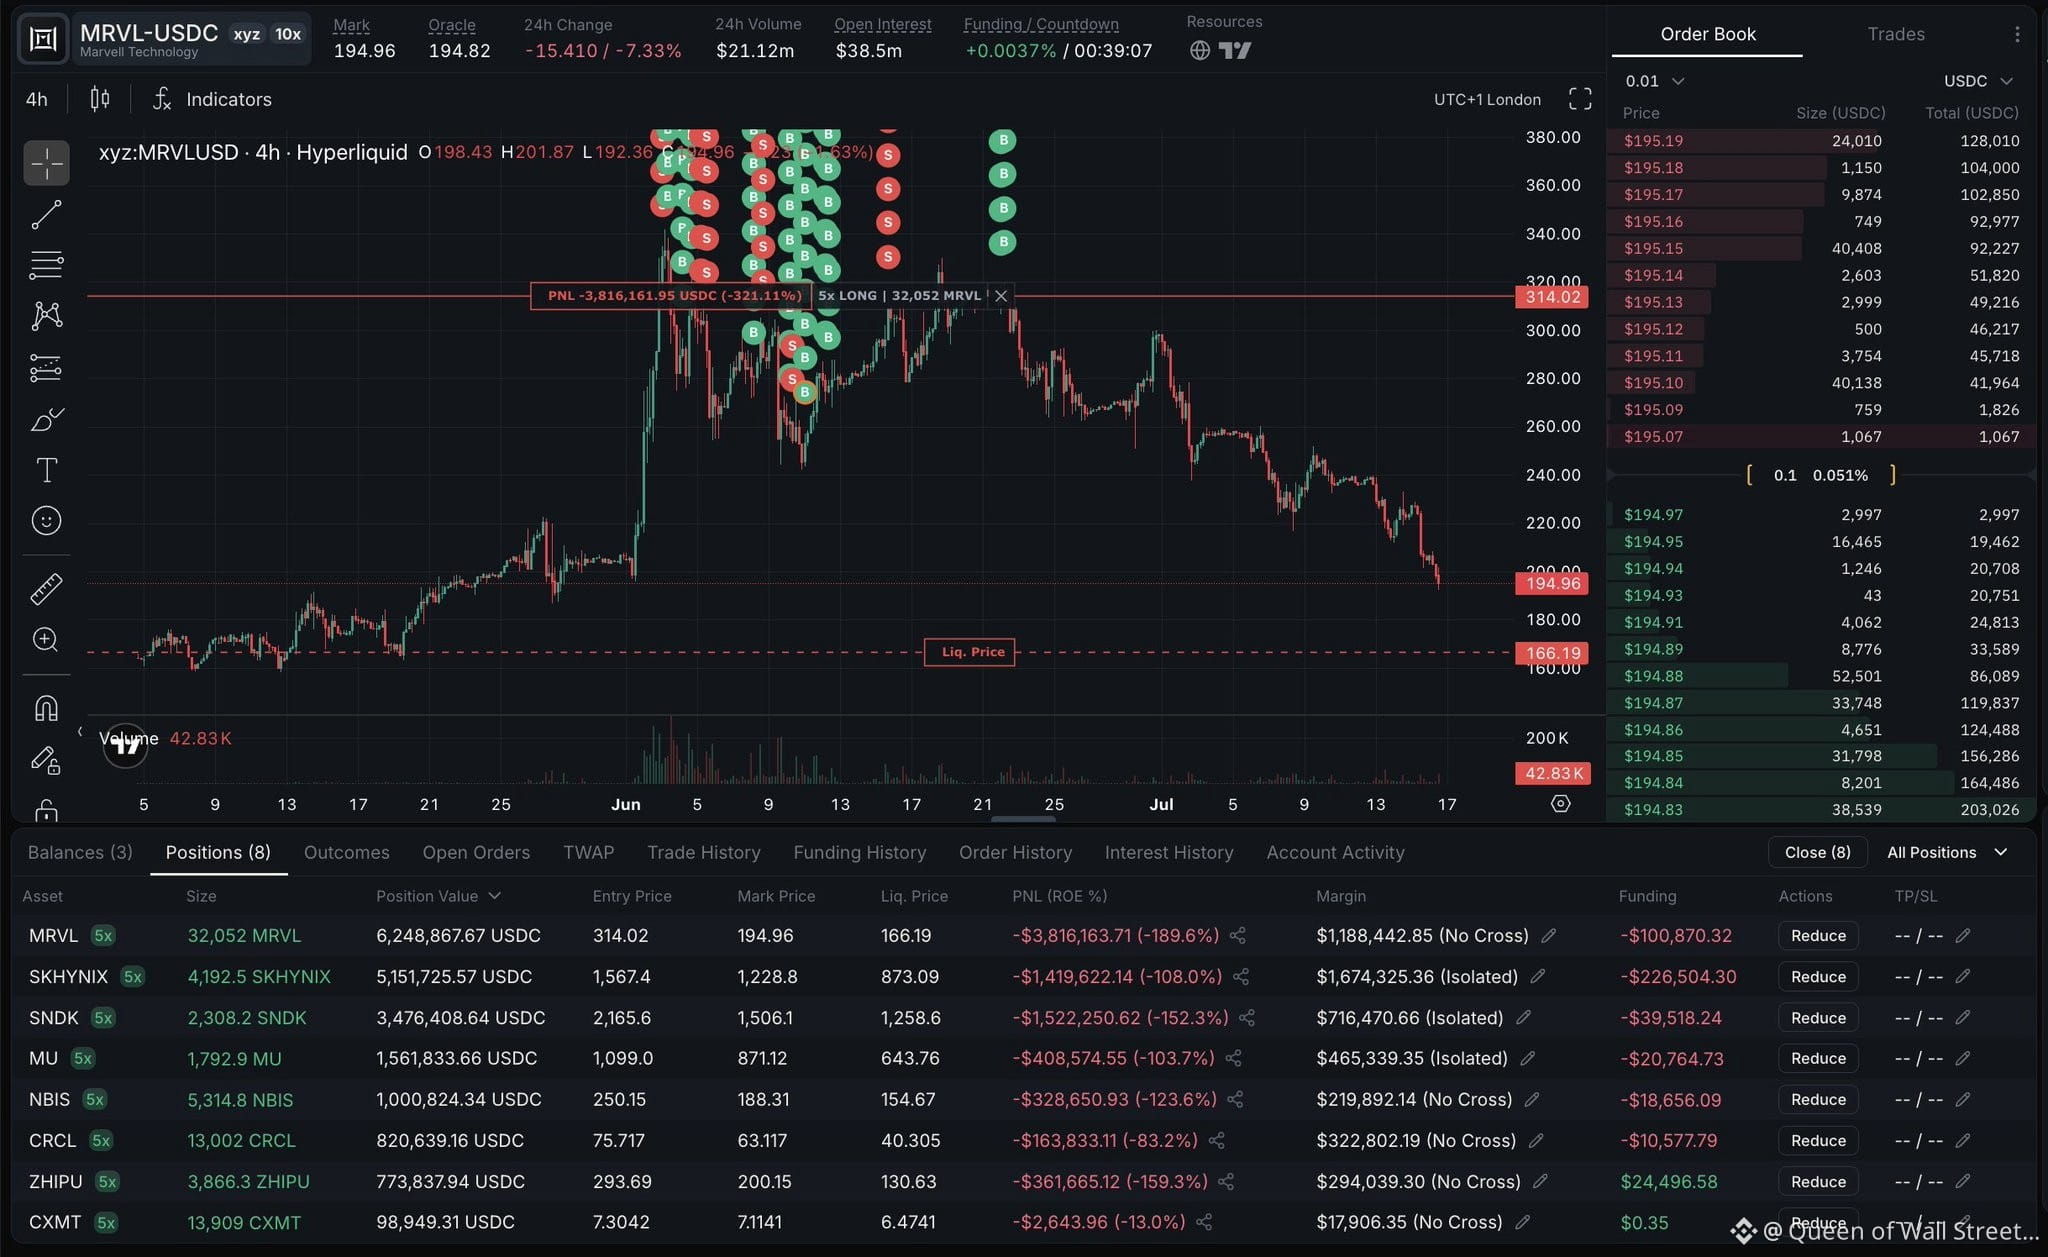The height and width of the screenshot is (1257, 2048).
Task: Open the Open Orders tab
Action: 476,852
